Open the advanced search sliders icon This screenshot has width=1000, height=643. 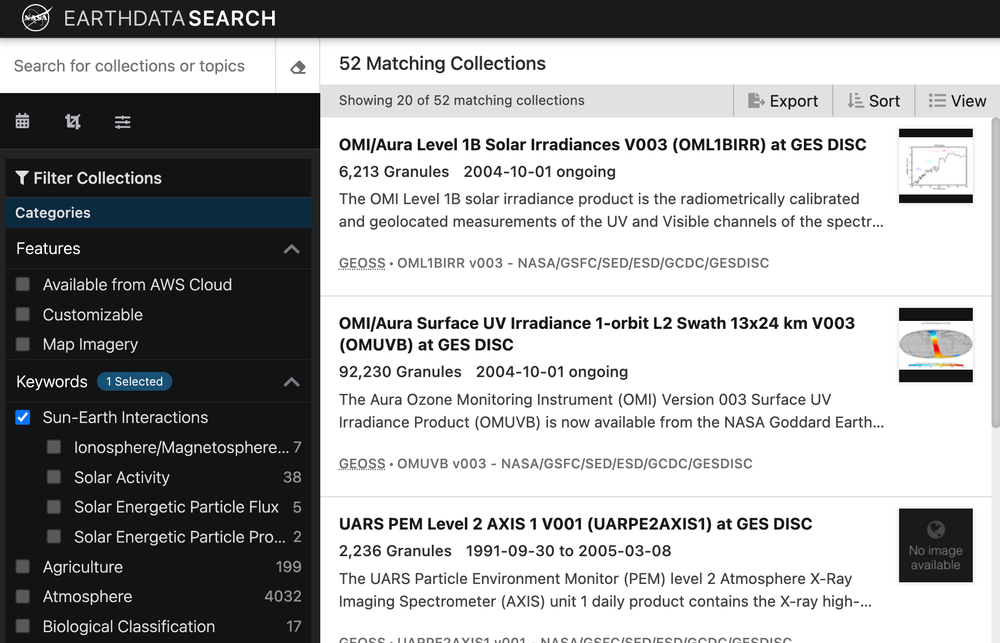[122, 121]
